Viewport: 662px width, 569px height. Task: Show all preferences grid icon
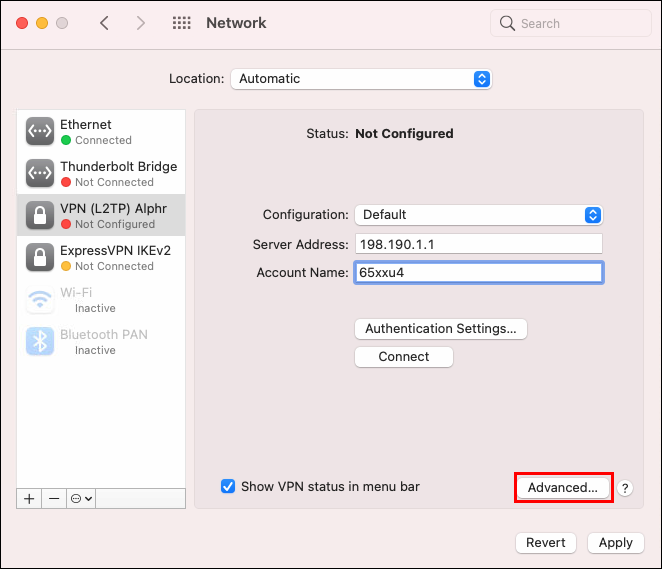[182, 23]
